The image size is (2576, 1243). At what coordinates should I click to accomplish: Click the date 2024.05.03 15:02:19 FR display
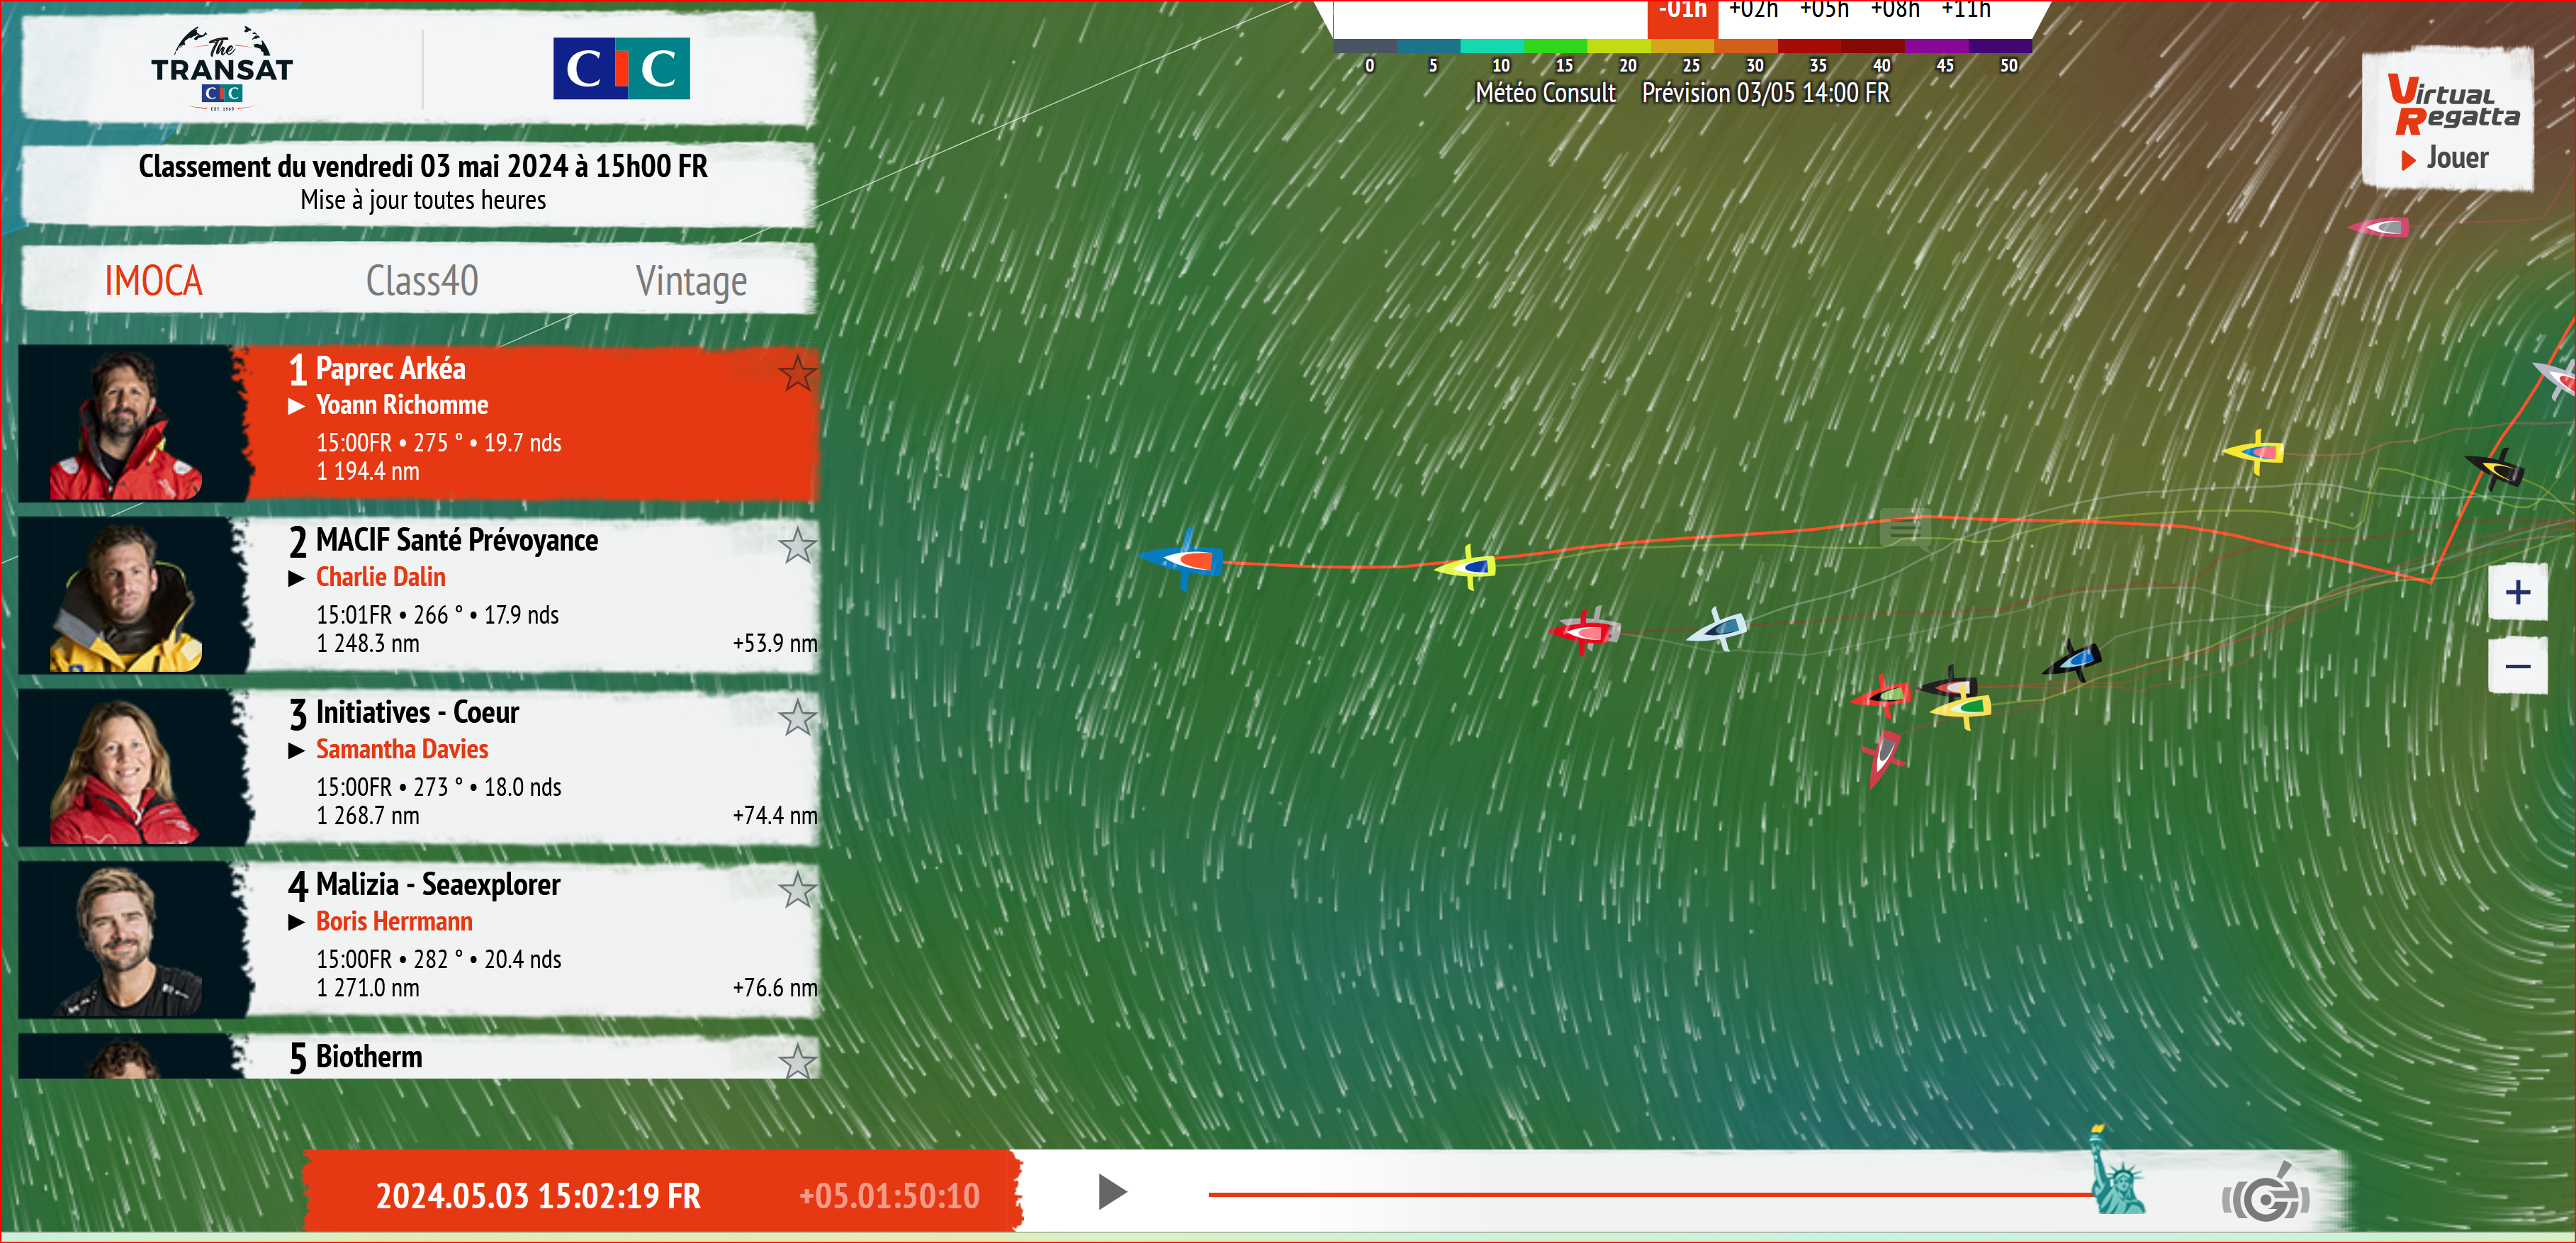(538, 1196)
